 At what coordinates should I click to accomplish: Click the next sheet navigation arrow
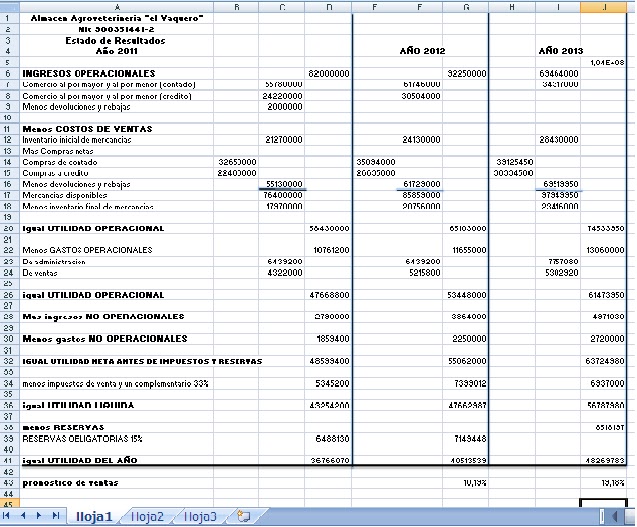click(39, 516)
